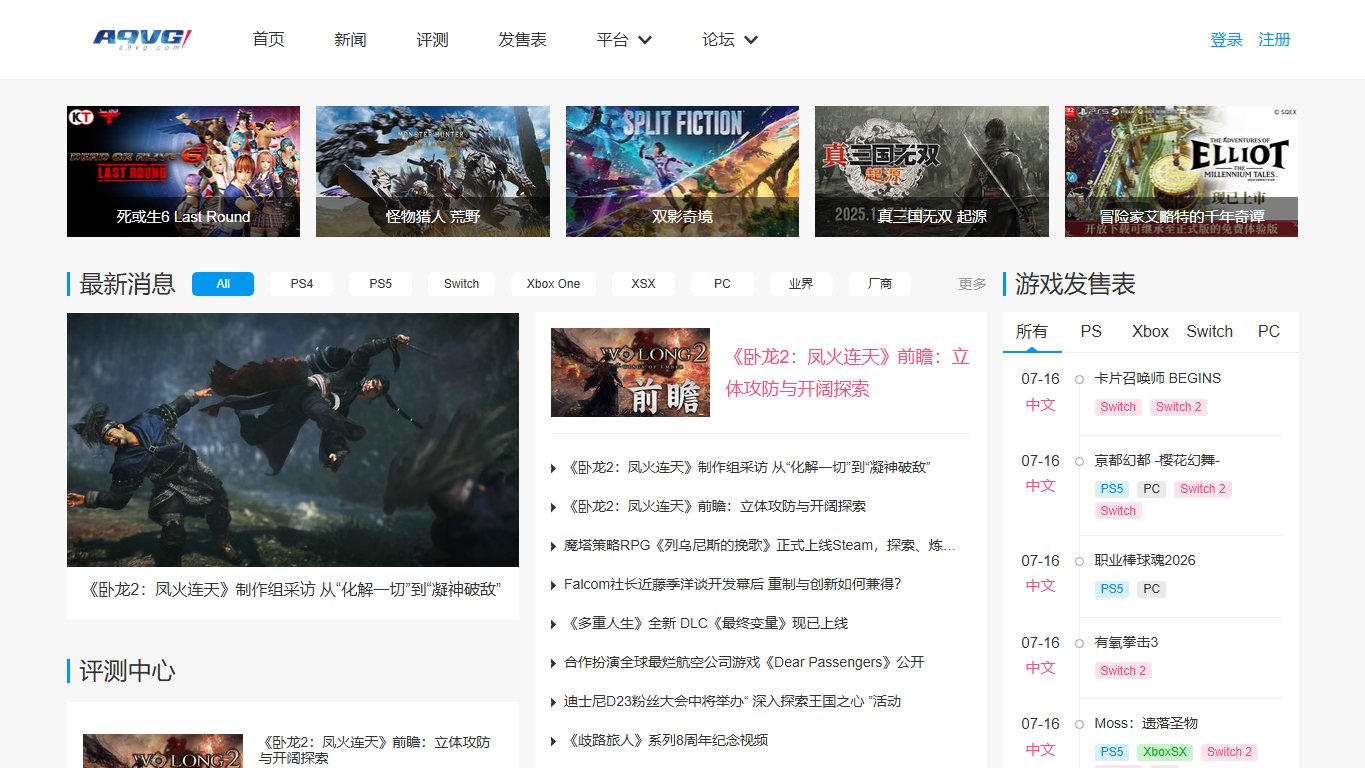Open headline 《卧龙2：凤火连天》前瞻：立体攻防与开阔探索 in pink
Viewport: 1365px width, 768px height.
click(x=847, y=372)
